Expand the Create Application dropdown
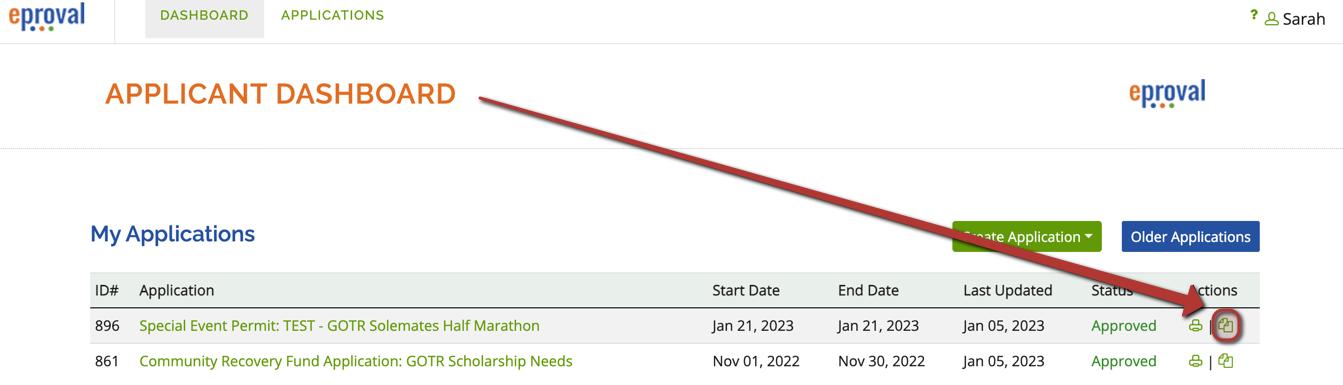1343x385 pixels. [1027, 237]
